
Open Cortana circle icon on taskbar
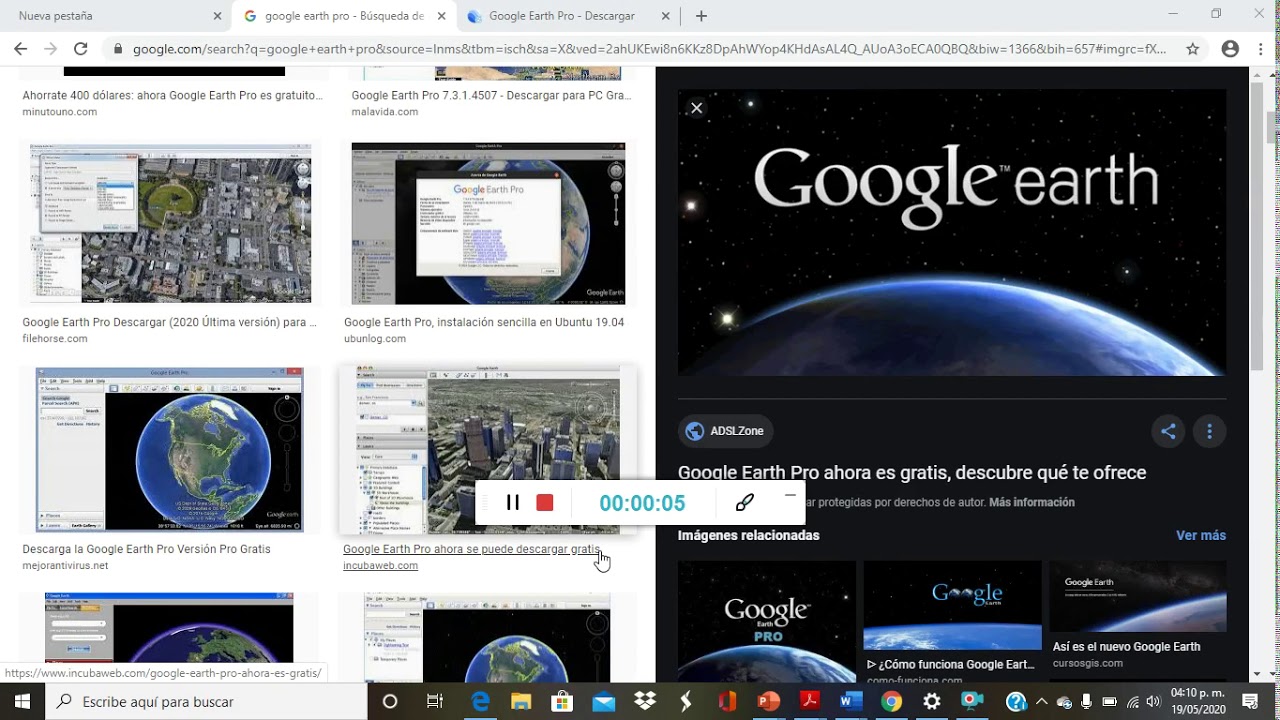[390, 701]
